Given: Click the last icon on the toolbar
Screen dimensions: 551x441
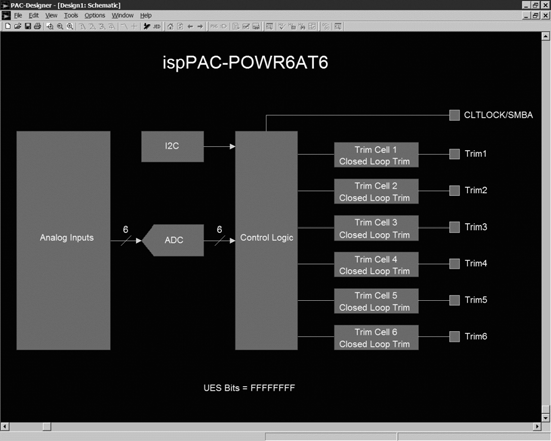Looking at the screenshot, I should (x=338, y=26).
